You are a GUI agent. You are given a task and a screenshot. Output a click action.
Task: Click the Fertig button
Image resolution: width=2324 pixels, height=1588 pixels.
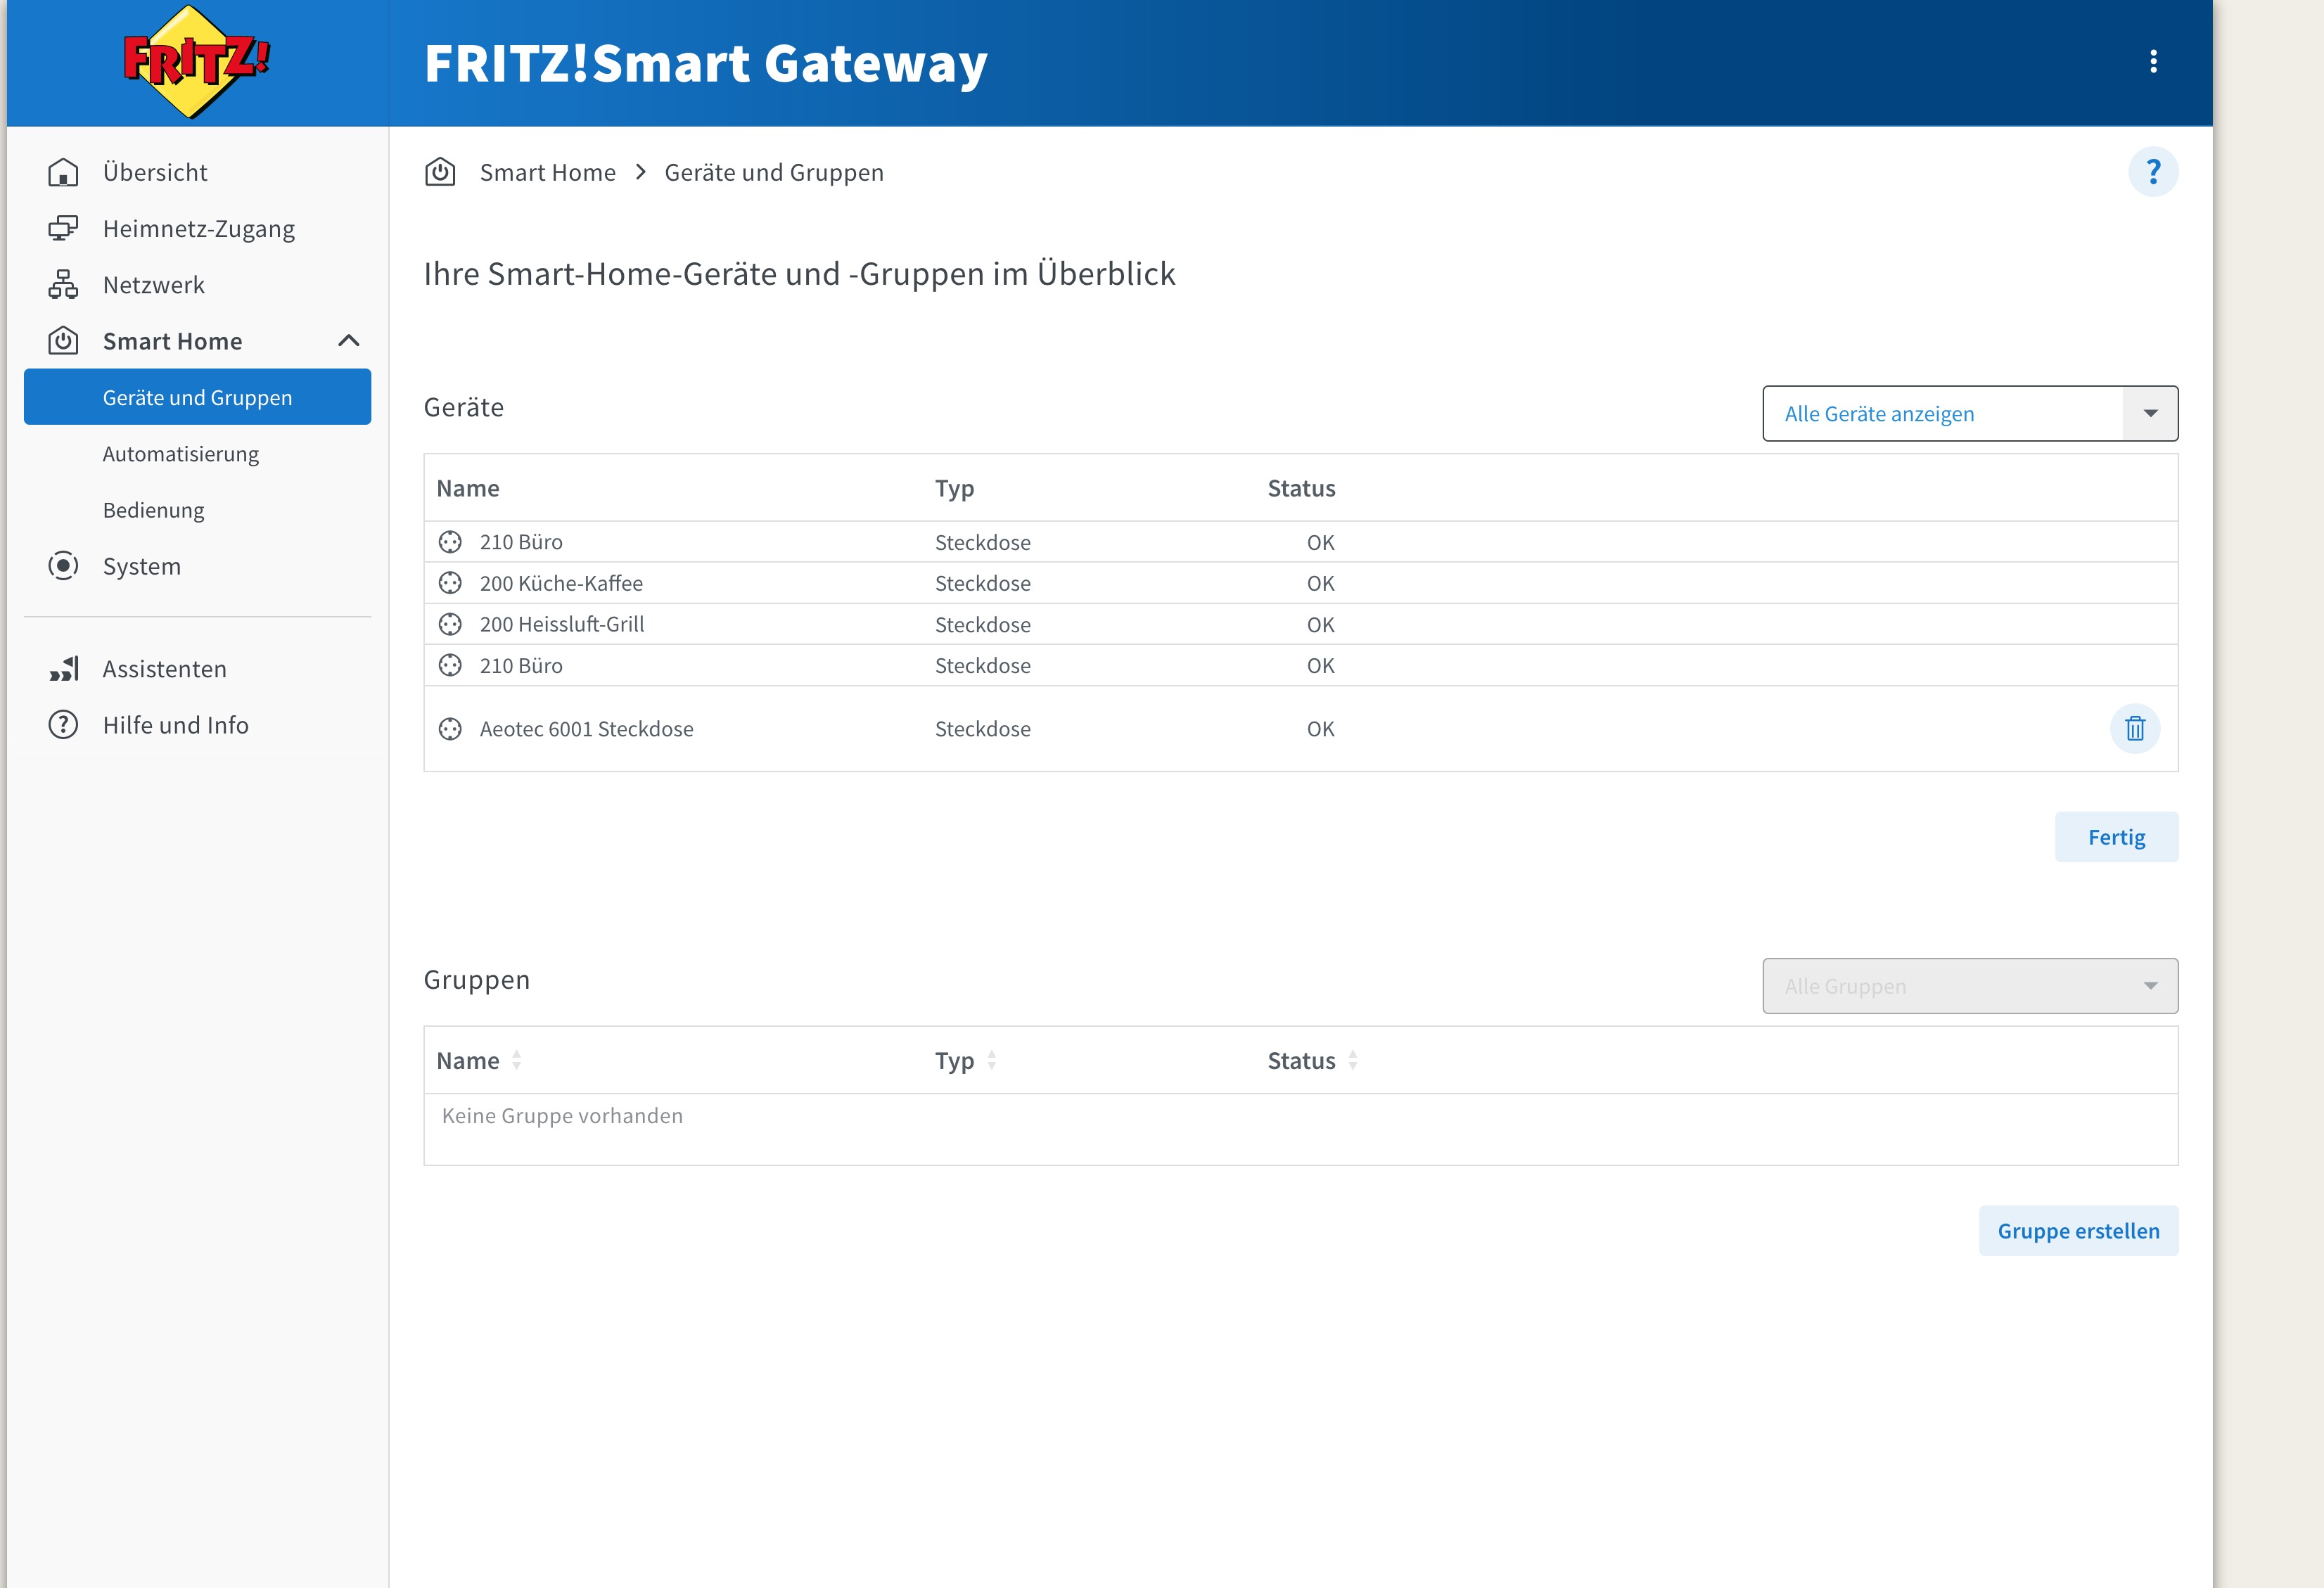[2116, 836]
